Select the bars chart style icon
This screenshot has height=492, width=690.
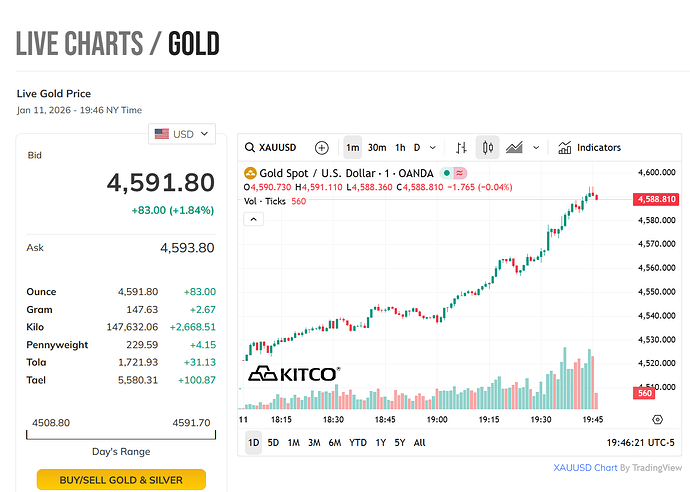click(461, 148)
